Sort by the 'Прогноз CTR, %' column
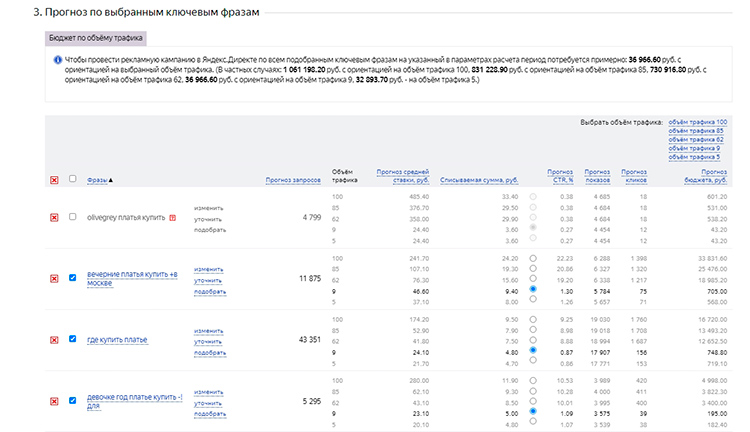750x432 pixels. click(x=560, y=176)
